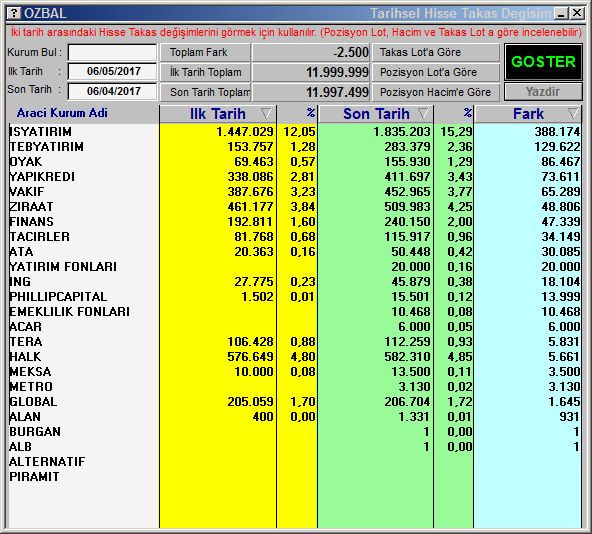Sort by Fark column arrow
Screen dimensions: 592x534
pyautogui.click(x=573, y=113)
